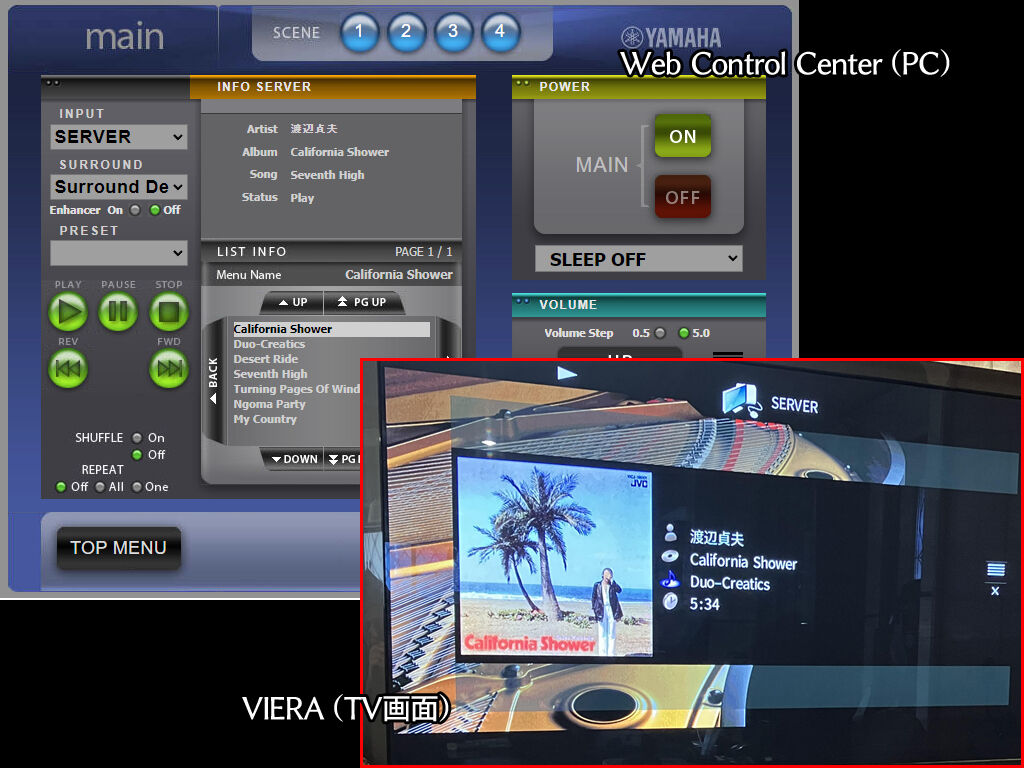Image resolution: width=1024 pixels, height=768 pixels.
Task: Click the PG UP list button
Action: click(x=362, y=302)
